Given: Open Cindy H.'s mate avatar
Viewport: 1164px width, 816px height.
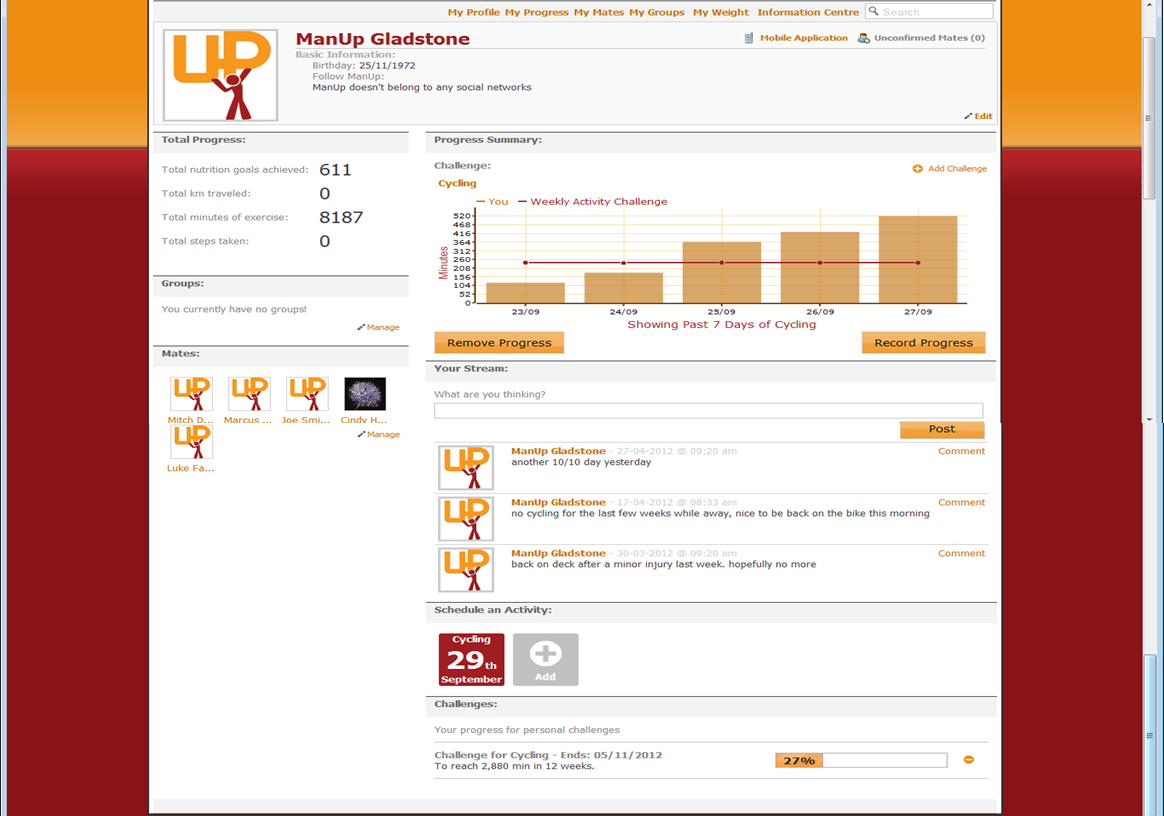Looking at the screenshot, I should click(x=365, y=394).
